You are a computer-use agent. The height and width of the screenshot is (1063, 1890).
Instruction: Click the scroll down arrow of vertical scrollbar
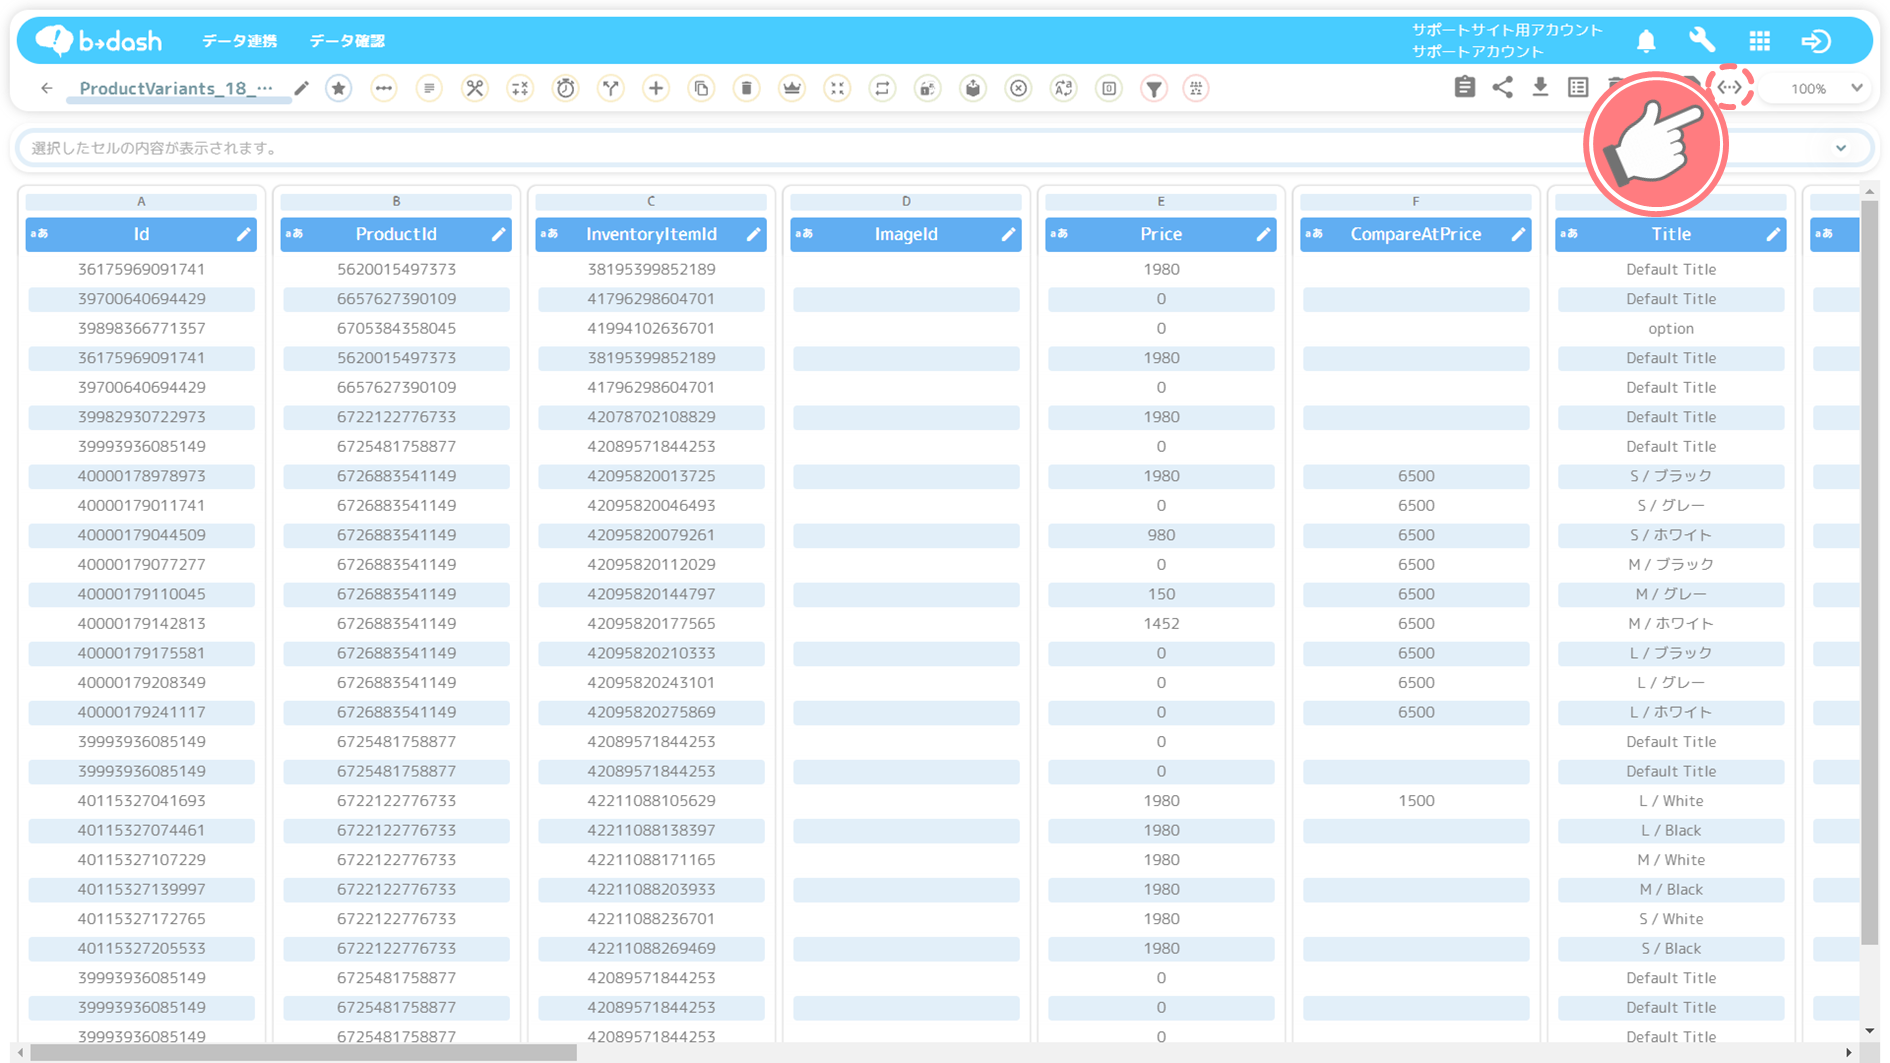pos(1869,1031)
